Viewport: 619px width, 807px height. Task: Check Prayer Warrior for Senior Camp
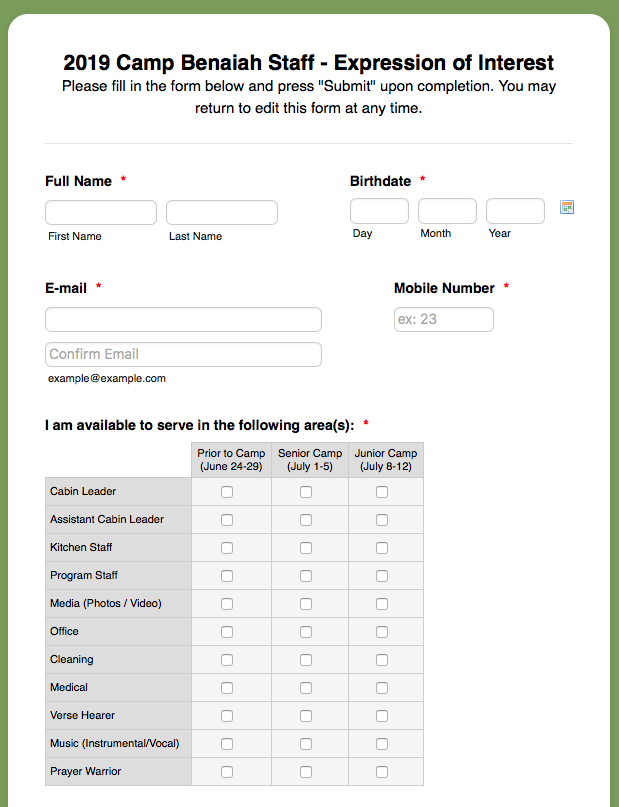305,772
